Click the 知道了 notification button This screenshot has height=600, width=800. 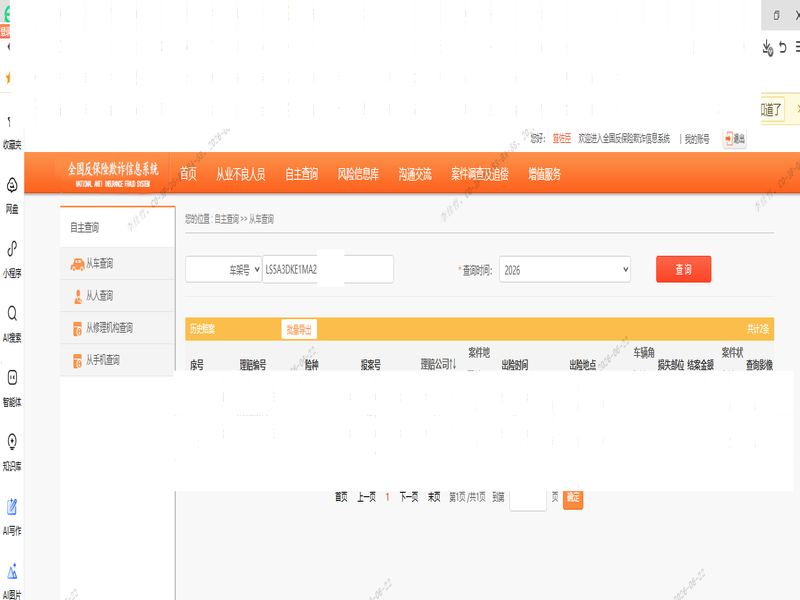(772, 109)
